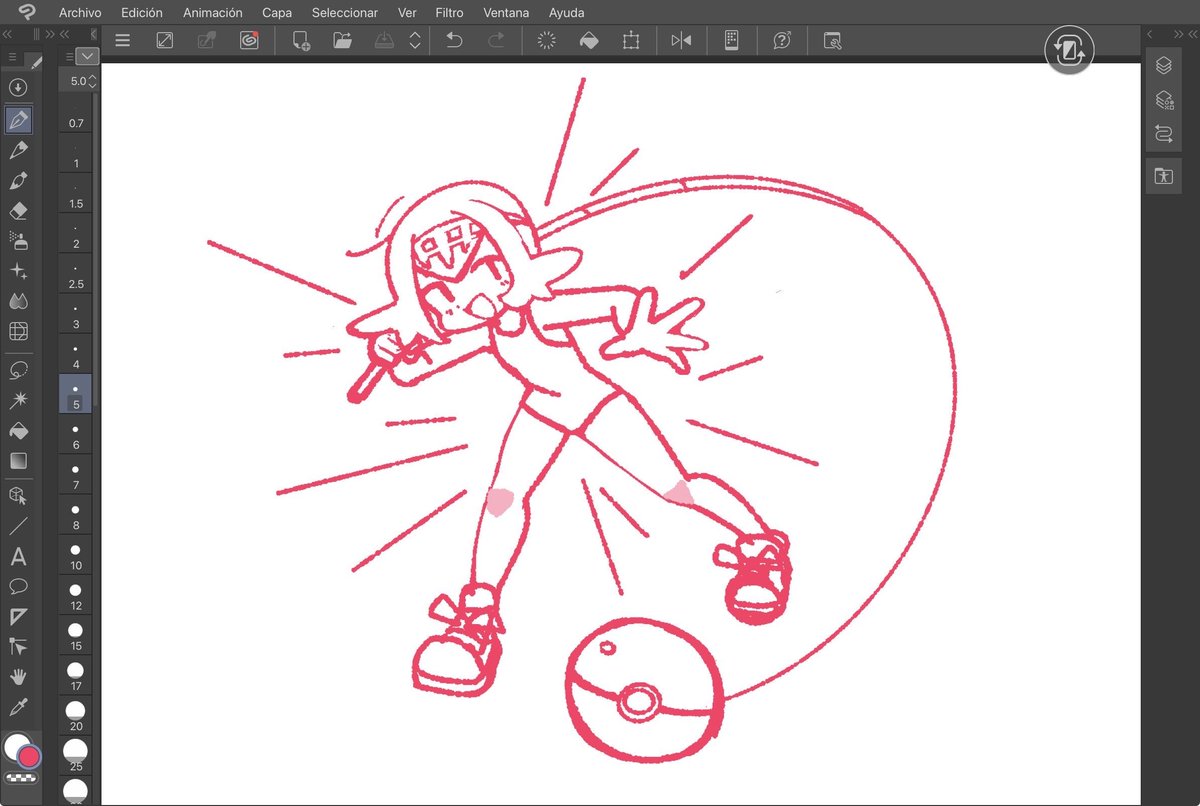Open the command bar hamburger menu
The width and height of the screenshot is (1200, 806).
123,41
